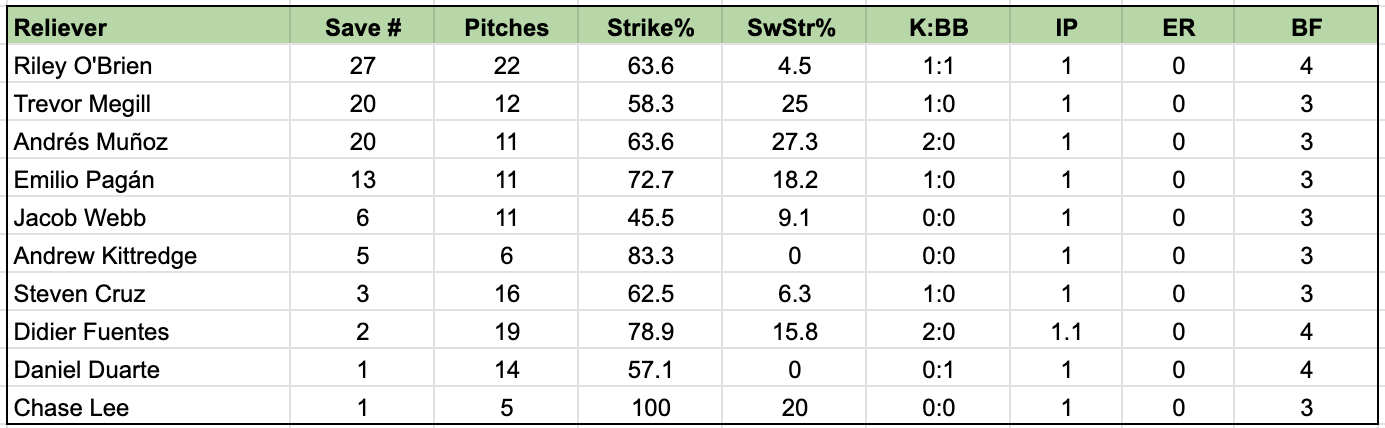Select Didier Fuentes' IP value 1.1
Image resolution: width=1385 pixels, height=428 pixels.
click(x=1066, y=332)
